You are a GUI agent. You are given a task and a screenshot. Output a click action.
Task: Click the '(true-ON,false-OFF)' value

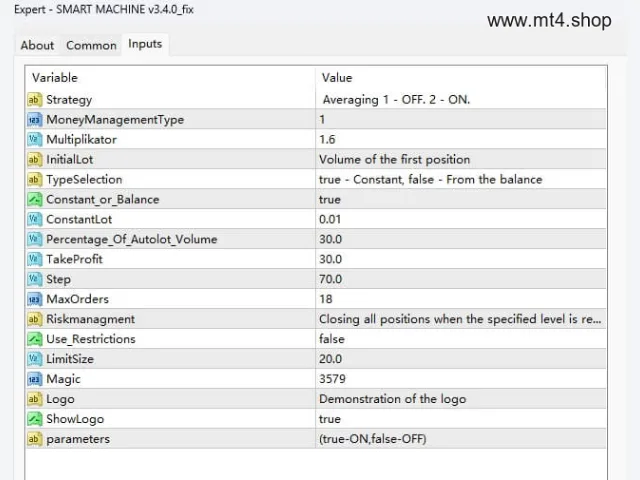[x=373, y=439]
